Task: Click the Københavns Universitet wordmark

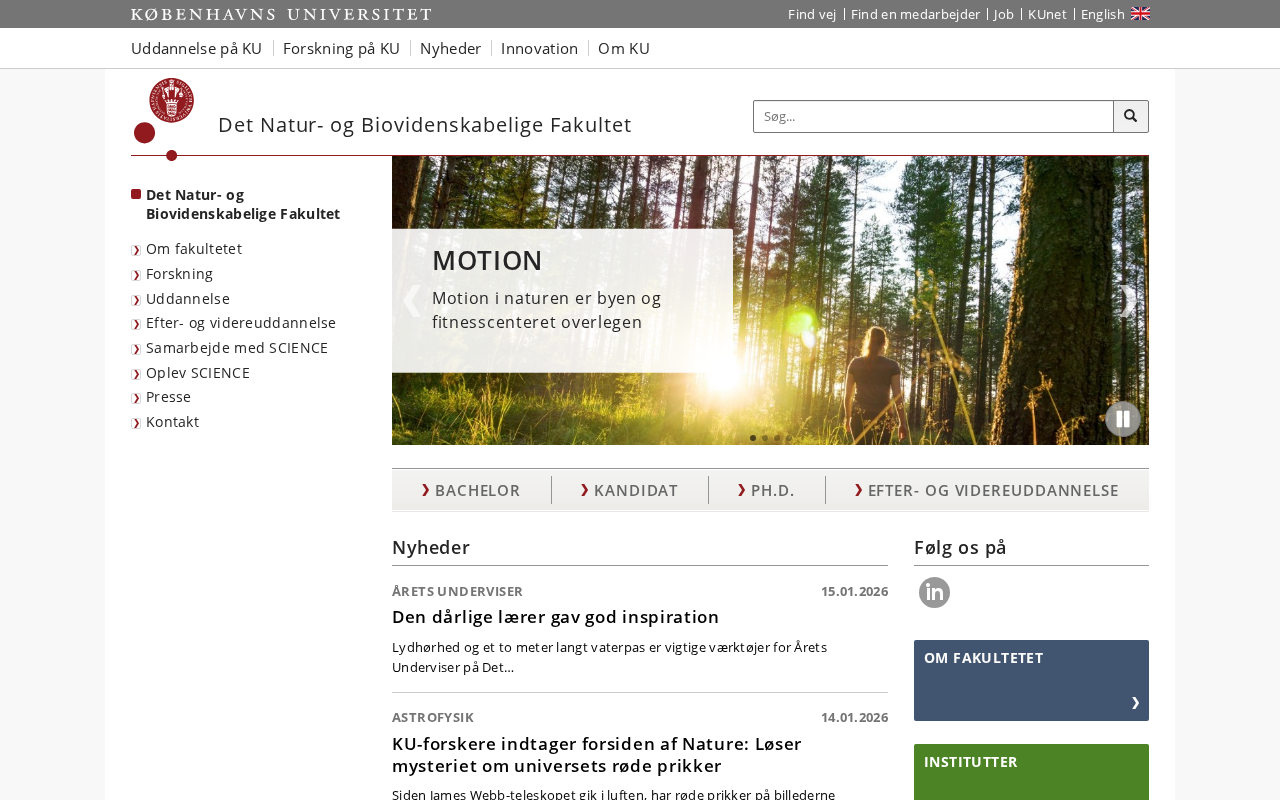Action: 281,14
